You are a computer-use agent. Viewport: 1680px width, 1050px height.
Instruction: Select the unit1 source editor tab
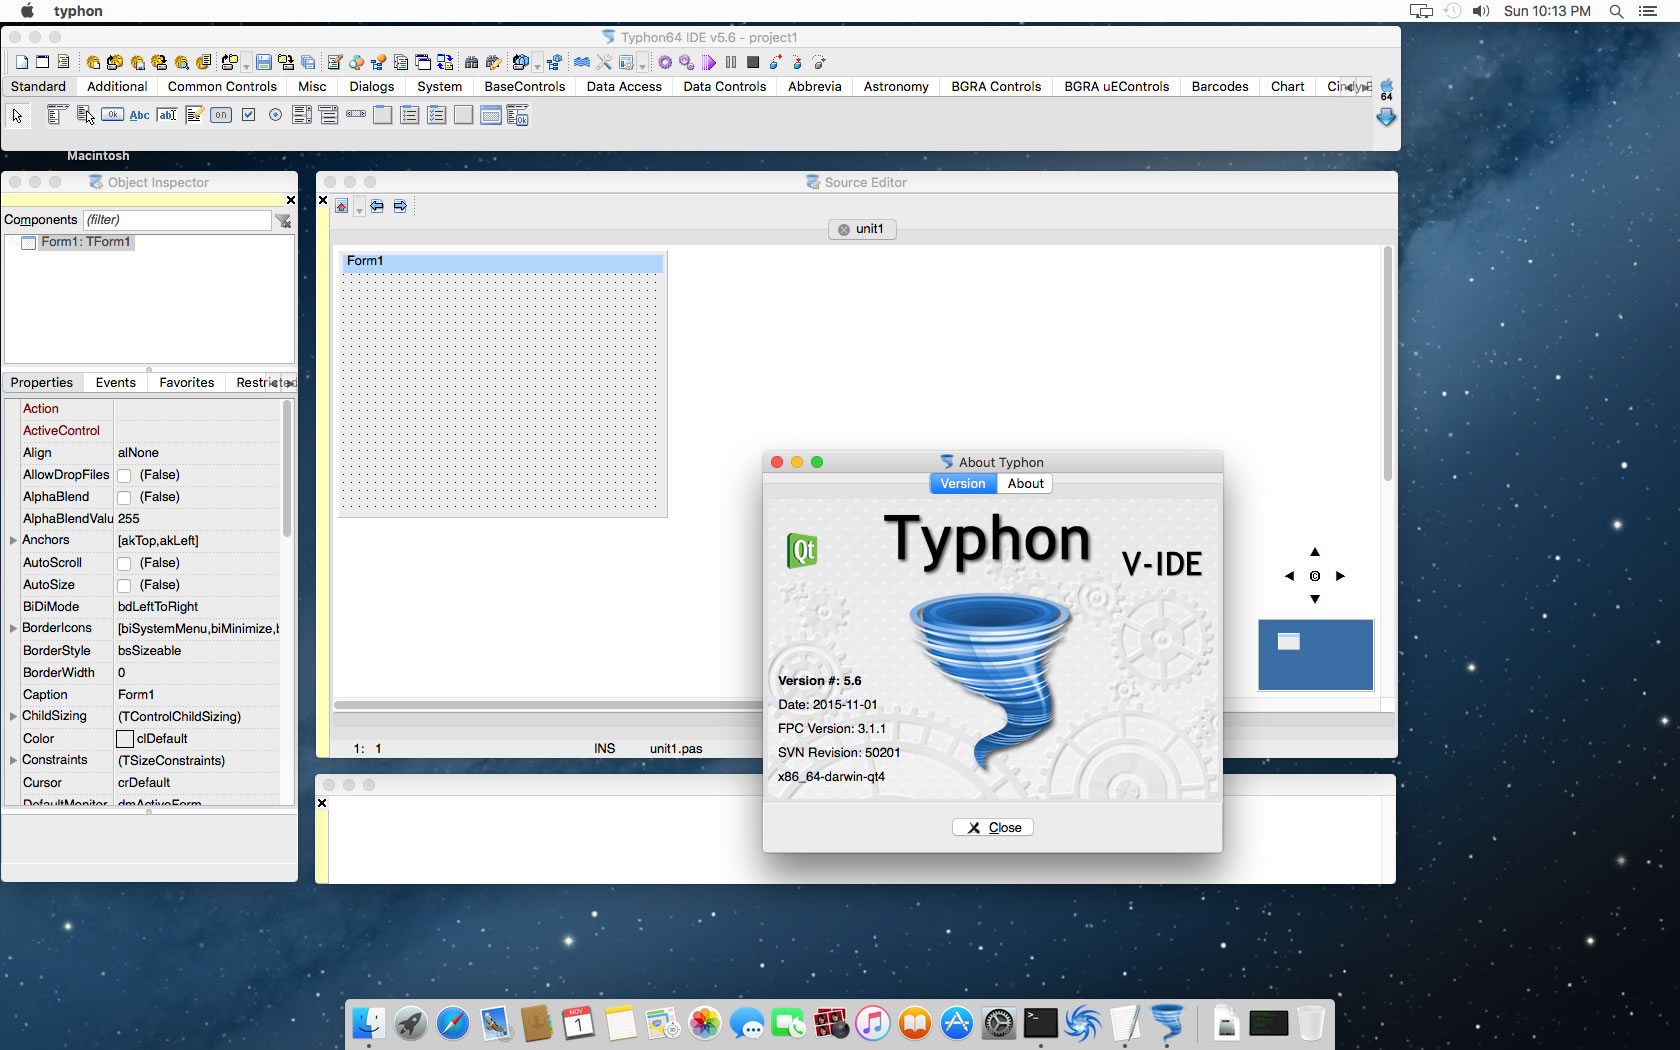click(x=862, y=229)
